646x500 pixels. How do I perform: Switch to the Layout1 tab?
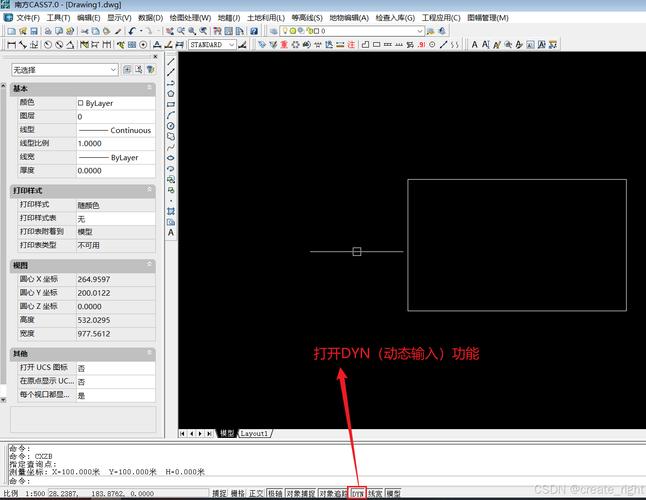tap(254, 433)
